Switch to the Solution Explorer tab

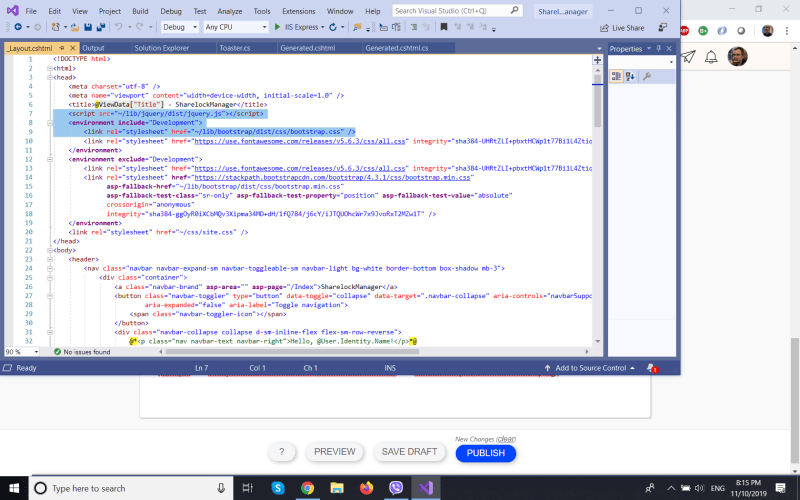161,48
